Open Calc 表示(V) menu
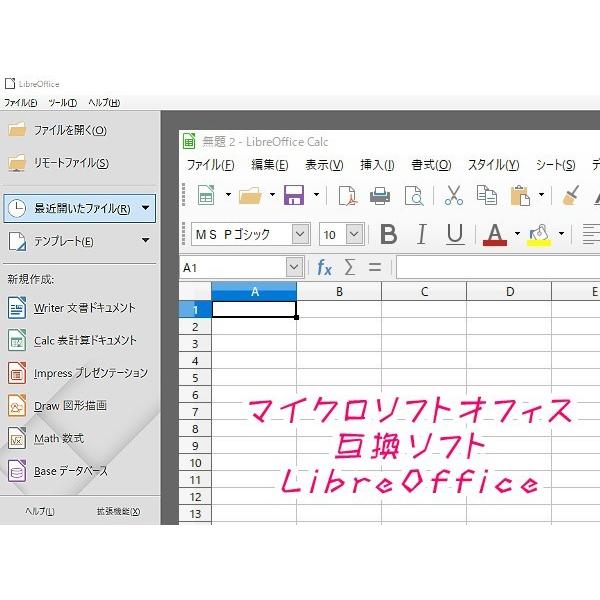The height and width of the screenshot is (600, 600). point(324,165)
